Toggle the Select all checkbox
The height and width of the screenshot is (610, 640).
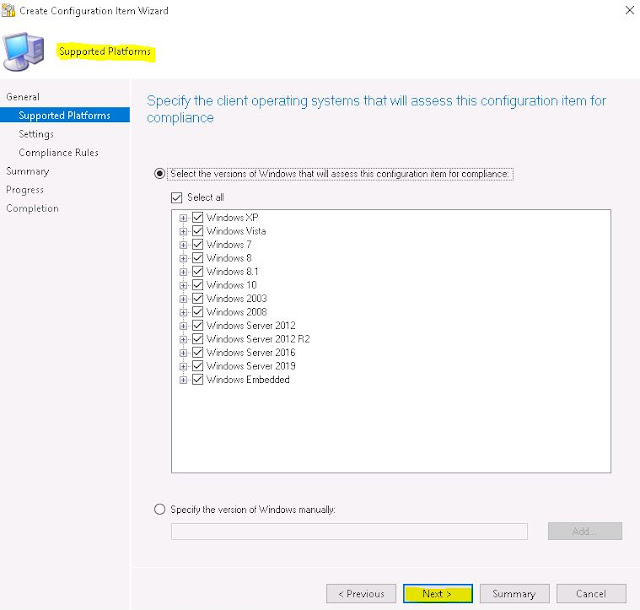pos(176,198)
